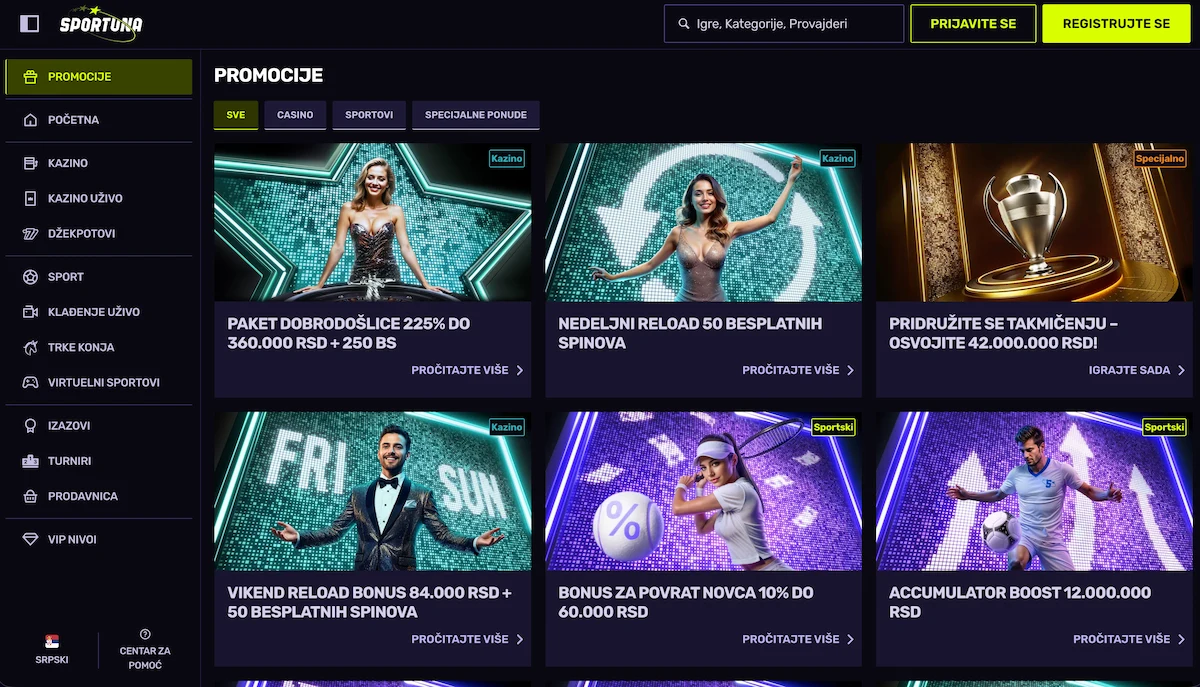
Task: Click the Prijavite Se button
Action: [x=973, y=23]
